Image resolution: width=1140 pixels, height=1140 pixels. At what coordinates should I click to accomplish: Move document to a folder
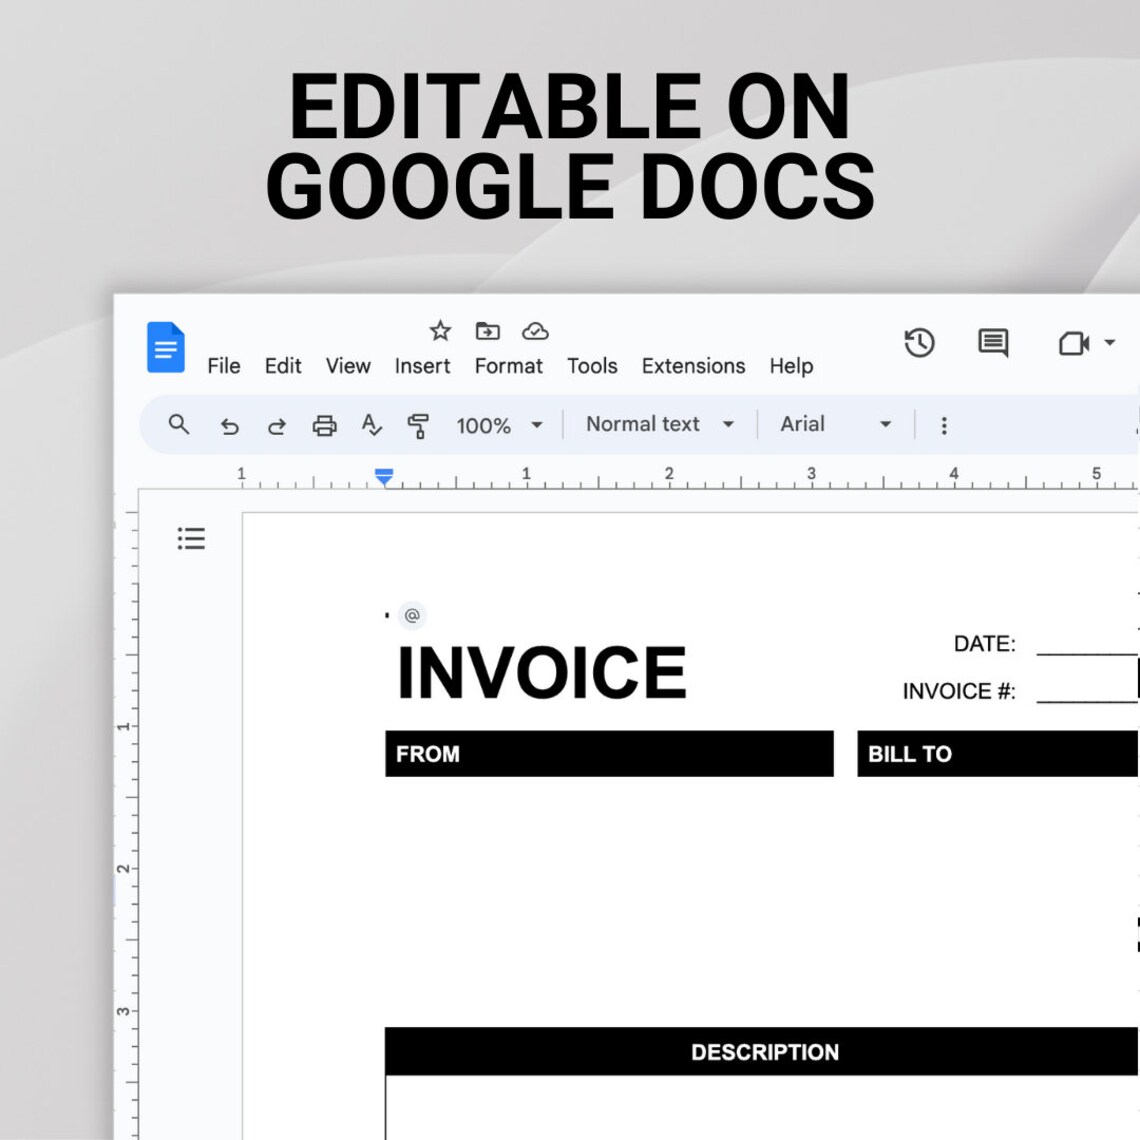click(x=488, y=331)
